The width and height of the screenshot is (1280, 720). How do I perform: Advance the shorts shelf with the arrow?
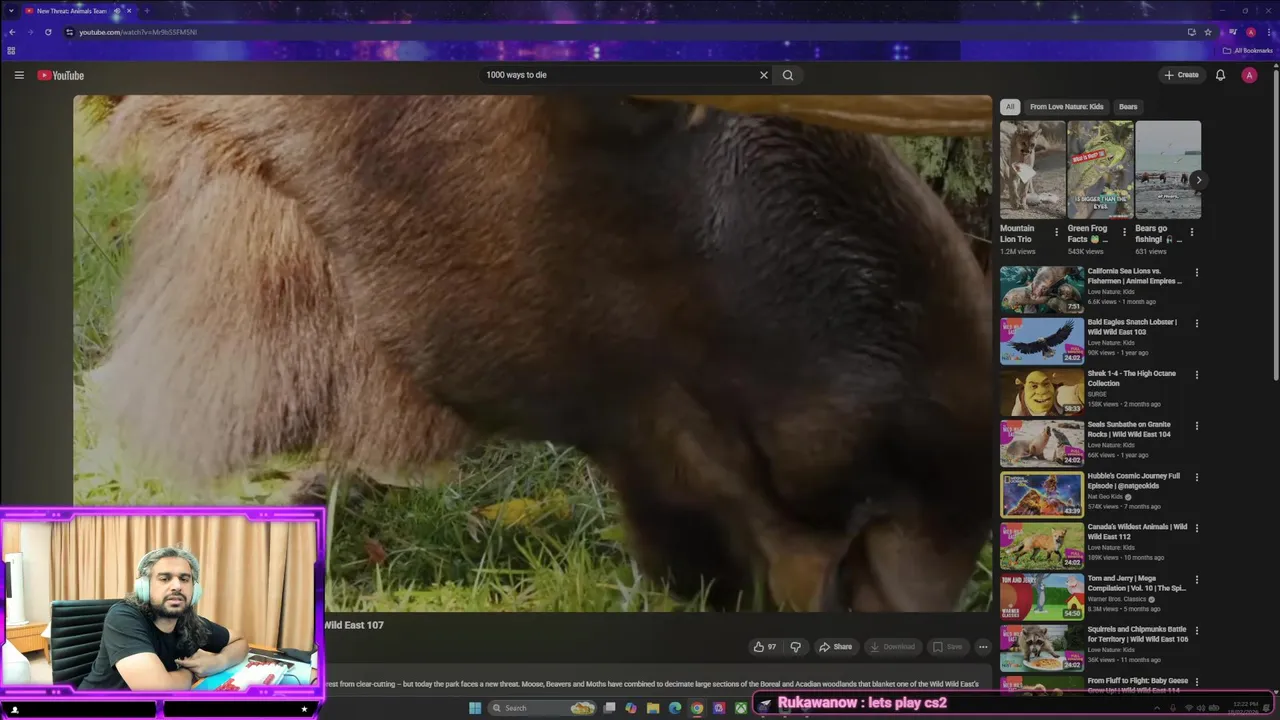click(1198, 180)
